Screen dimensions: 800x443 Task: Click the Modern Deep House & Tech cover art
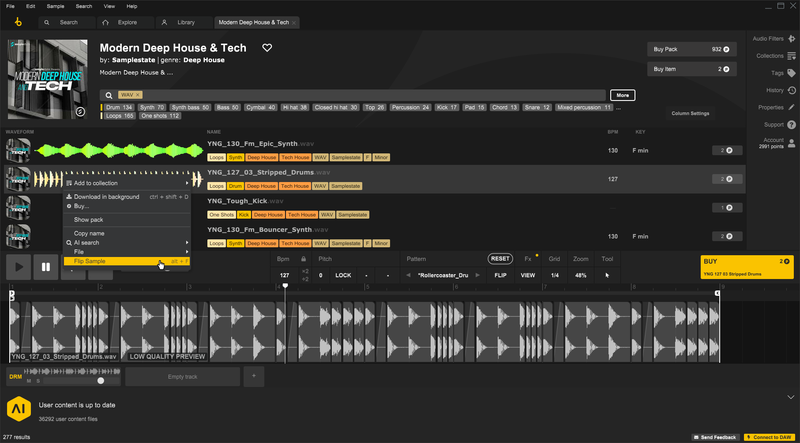[47, 79]
